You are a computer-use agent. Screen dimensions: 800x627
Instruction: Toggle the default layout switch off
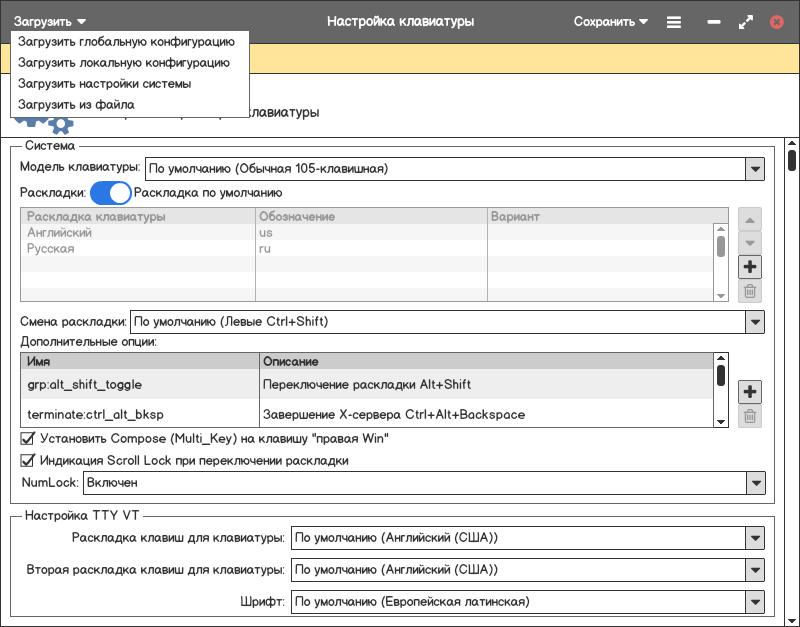click(x=111, y=193)
